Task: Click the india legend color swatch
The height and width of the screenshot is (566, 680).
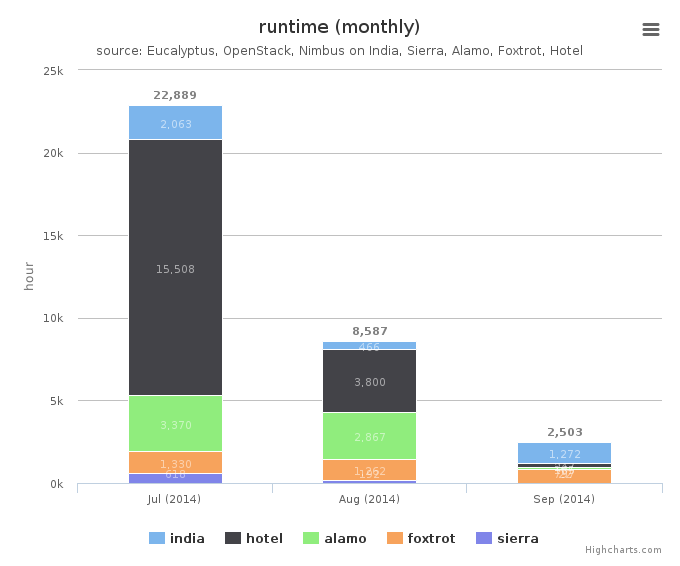Action: pos(157,538)
